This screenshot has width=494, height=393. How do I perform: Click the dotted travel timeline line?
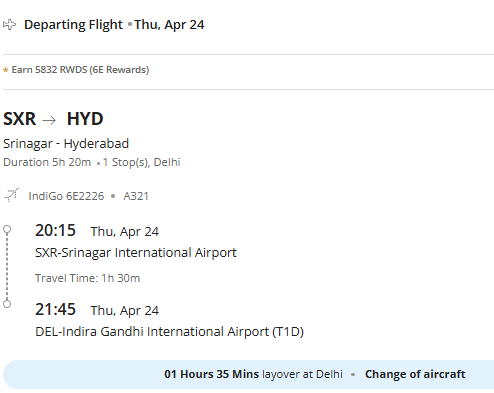7,267
